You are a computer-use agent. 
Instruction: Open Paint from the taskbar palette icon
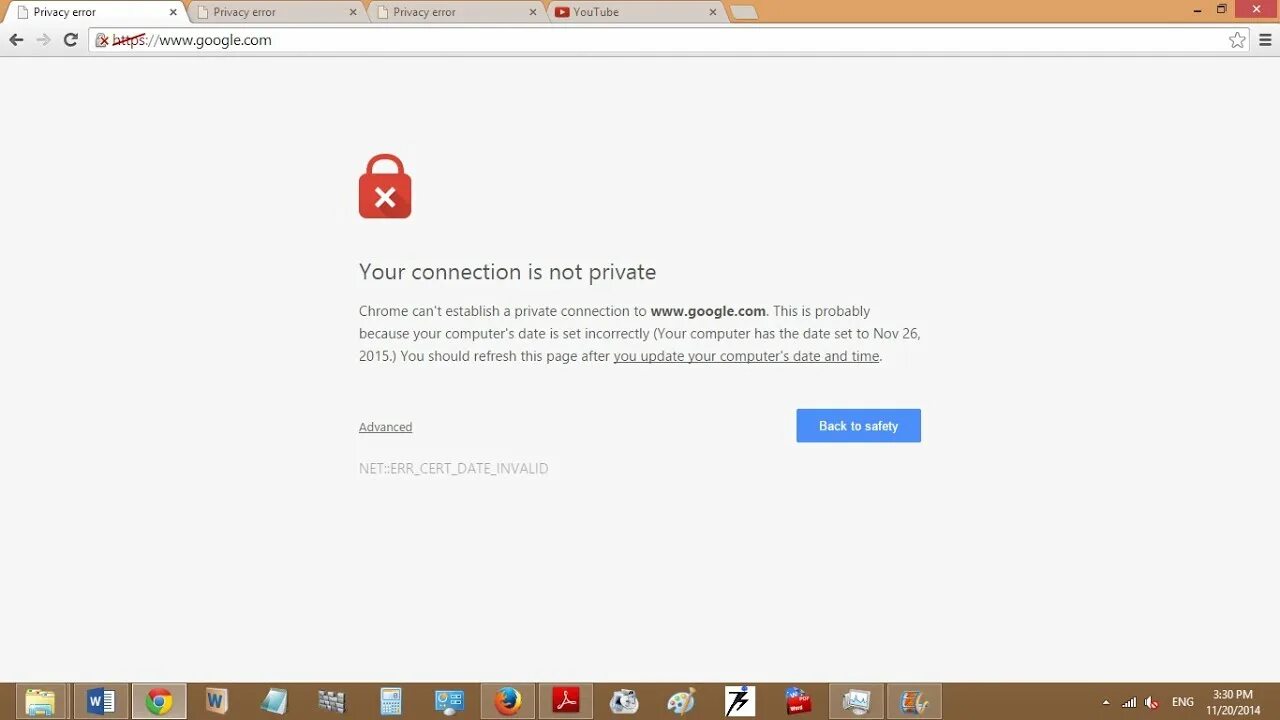[681, 702]
